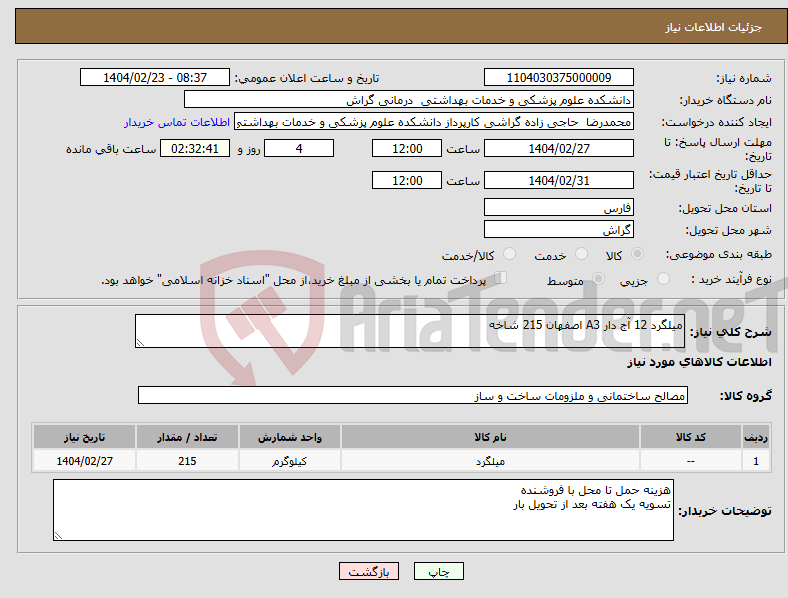
Task: Click the buyer notes text area
Action: click(x=363, y=510)
